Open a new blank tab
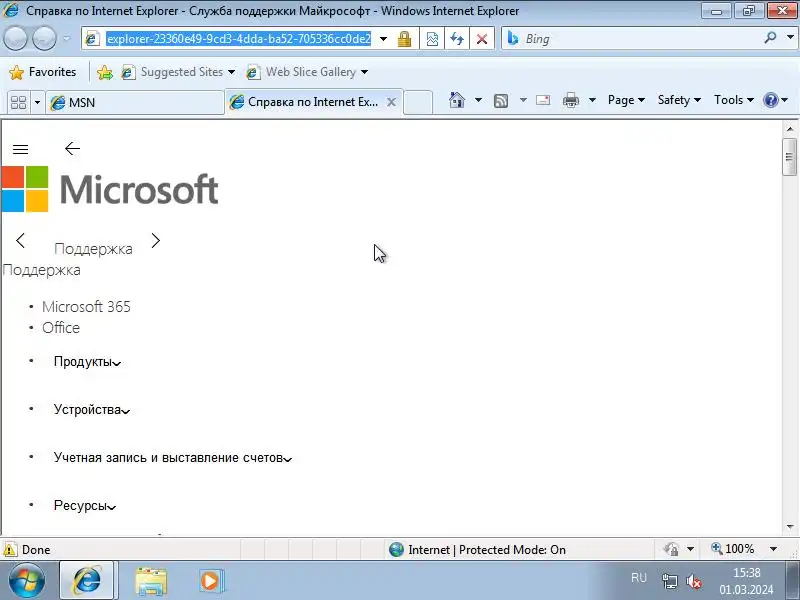 pyautogui.click(x=418, y=103)
